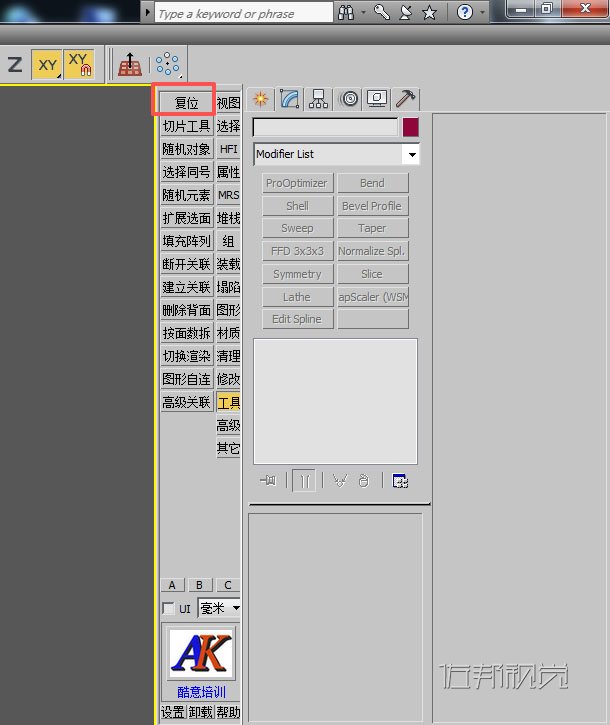Expand the help question mark dropdown arrow

coord(482,12)
